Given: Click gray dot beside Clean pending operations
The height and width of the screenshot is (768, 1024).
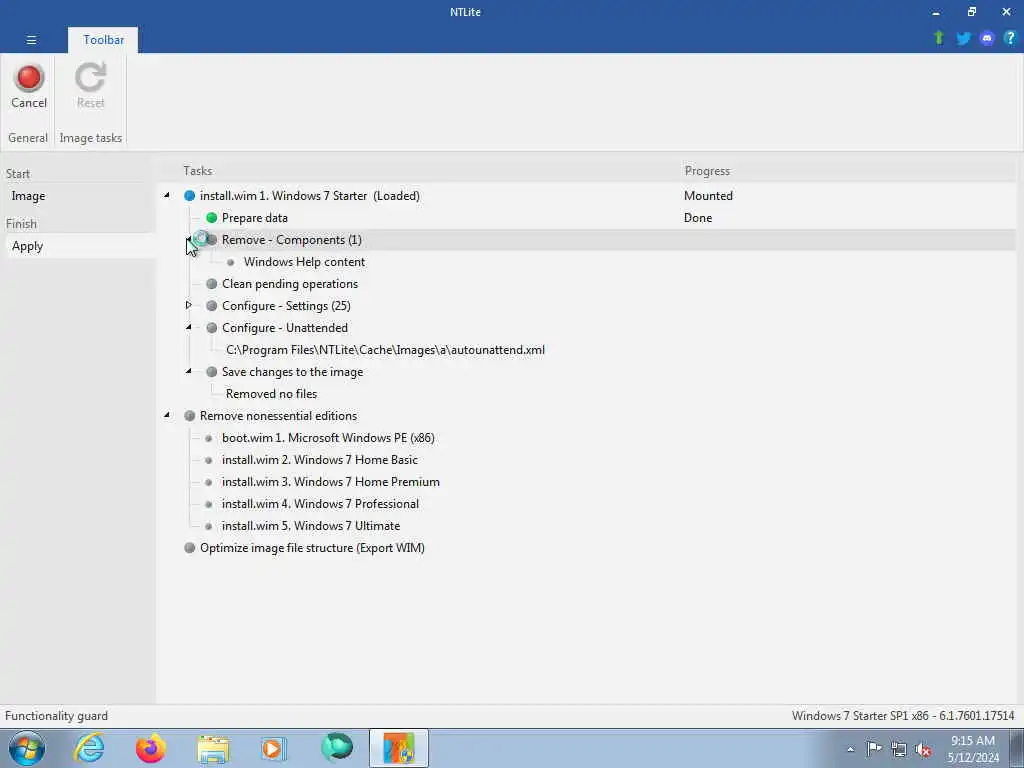Looking at the screenshot, I should click(x=212, y=283).
